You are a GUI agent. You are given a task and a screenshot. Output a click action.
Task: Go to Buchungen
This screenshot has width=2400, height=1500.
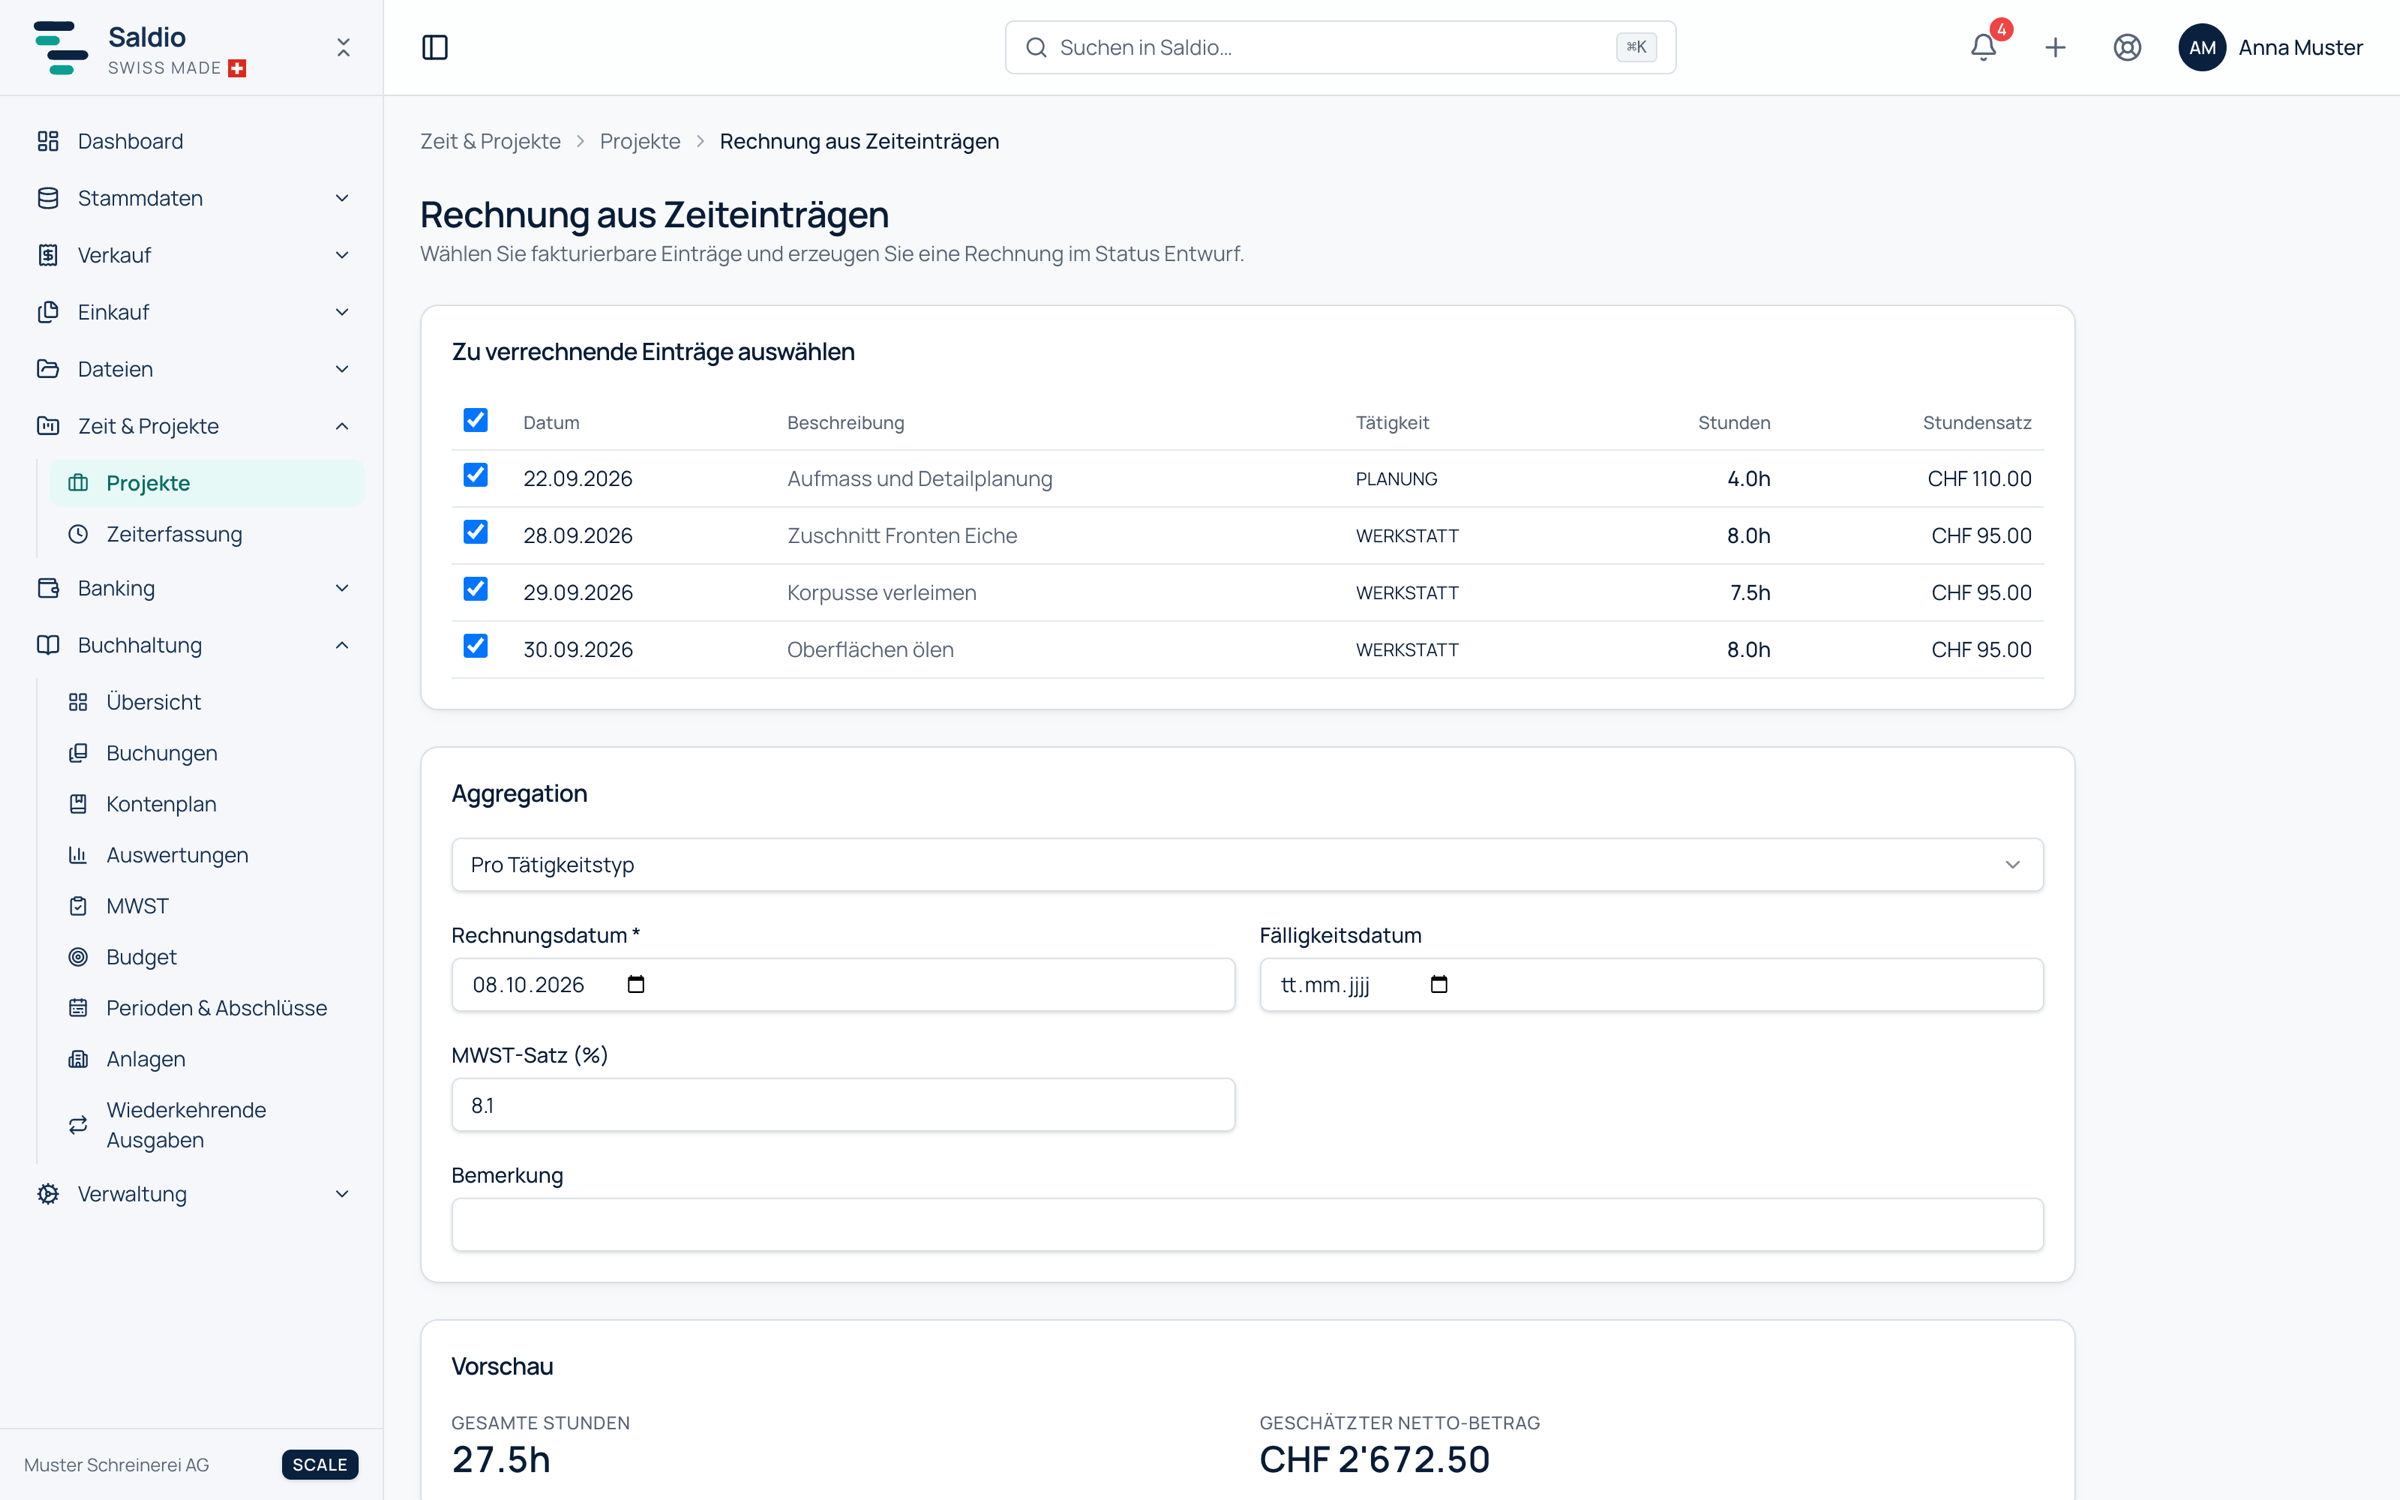[207, 753]
